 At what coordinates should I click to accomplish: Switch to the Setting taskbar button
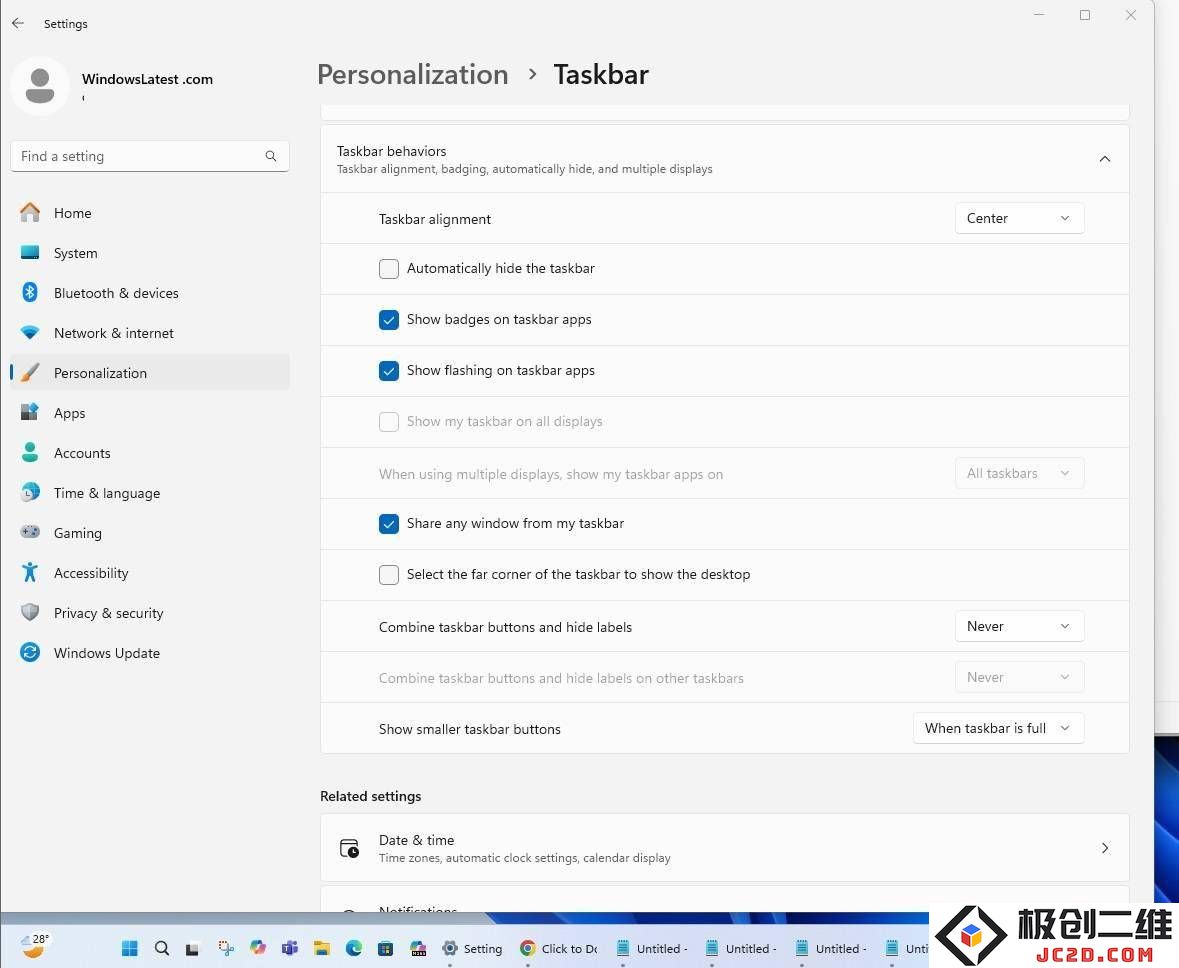pyautogui.click(x=472, y=948)
